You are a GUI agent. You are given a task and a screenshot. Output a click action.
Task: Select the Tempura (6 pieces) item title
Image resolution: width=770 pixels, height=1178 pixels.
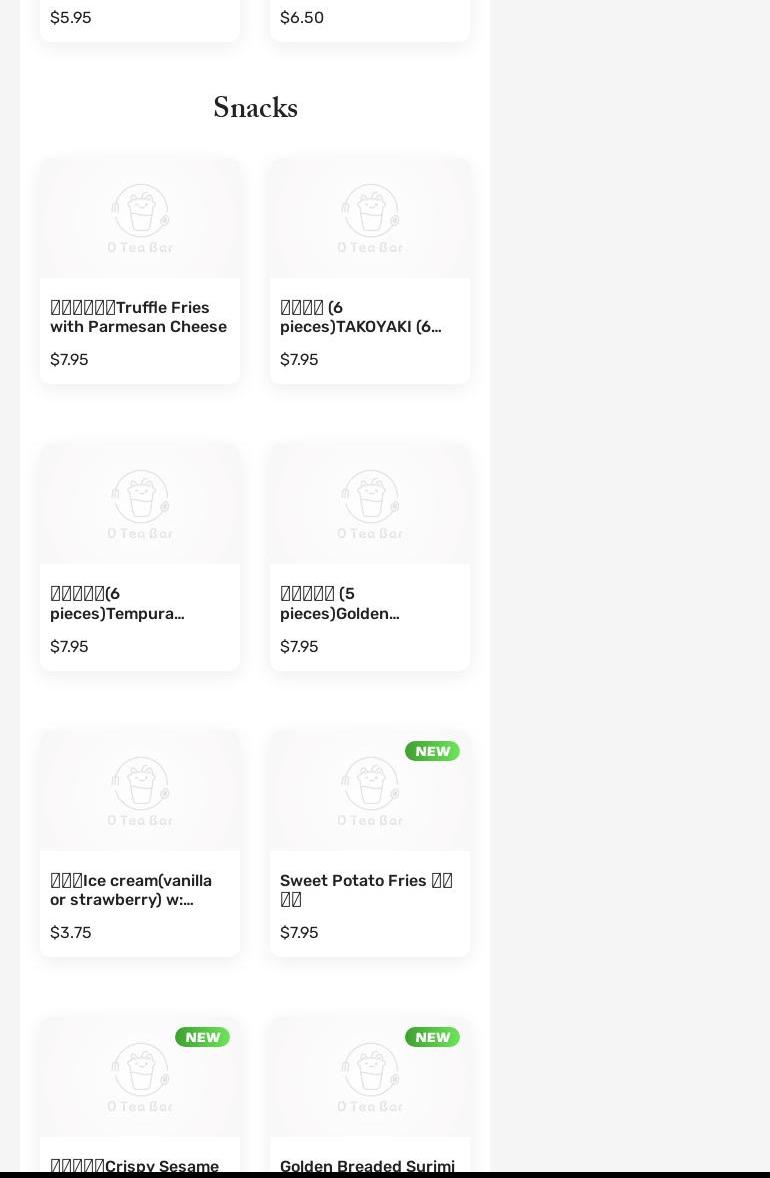(x=117, y=603)
